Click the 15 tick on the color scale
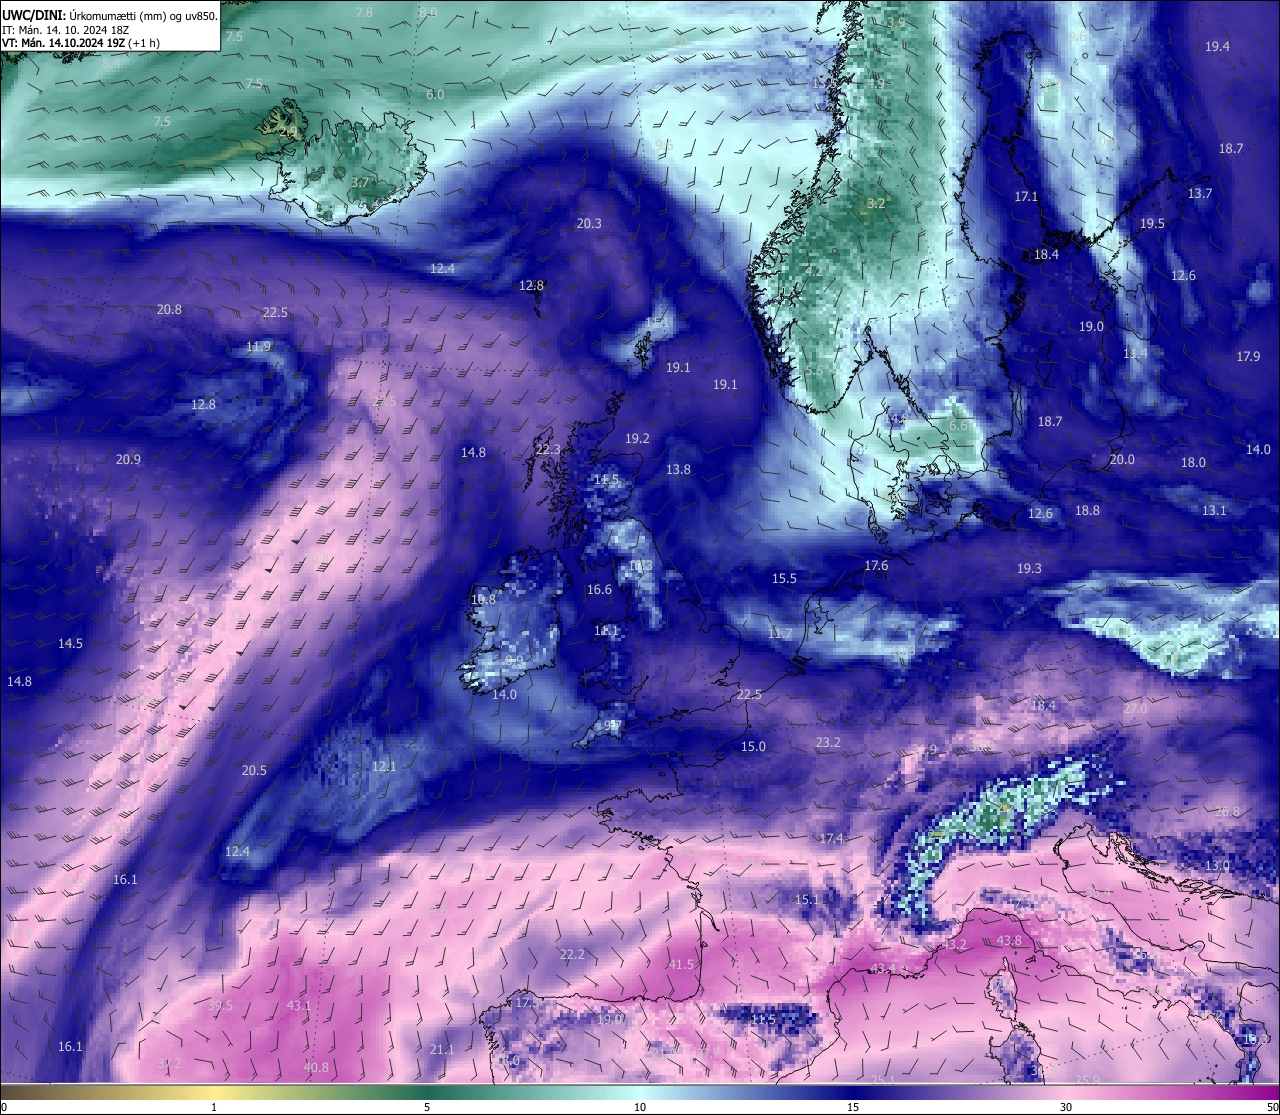The width and height of the screenshot is (1280, 1115). pyautogui.click(x=853, y=1107)
